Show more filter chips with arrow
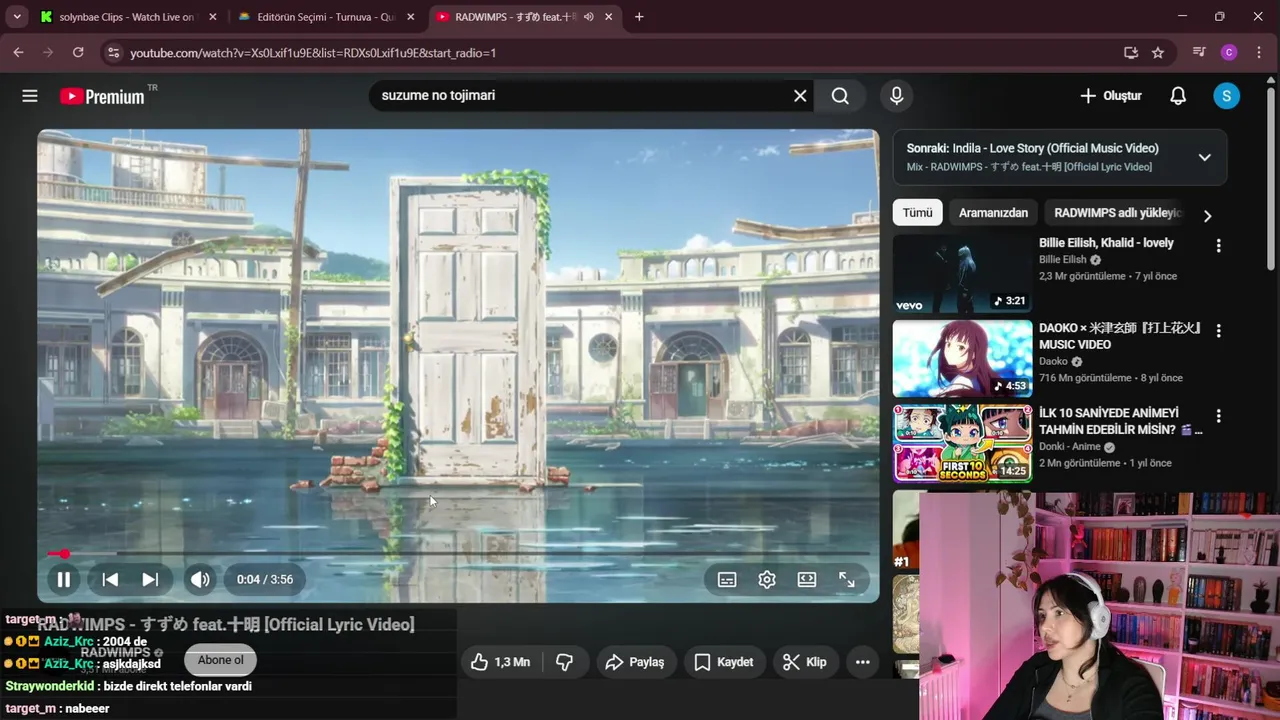 click(x=1207, y=216)
